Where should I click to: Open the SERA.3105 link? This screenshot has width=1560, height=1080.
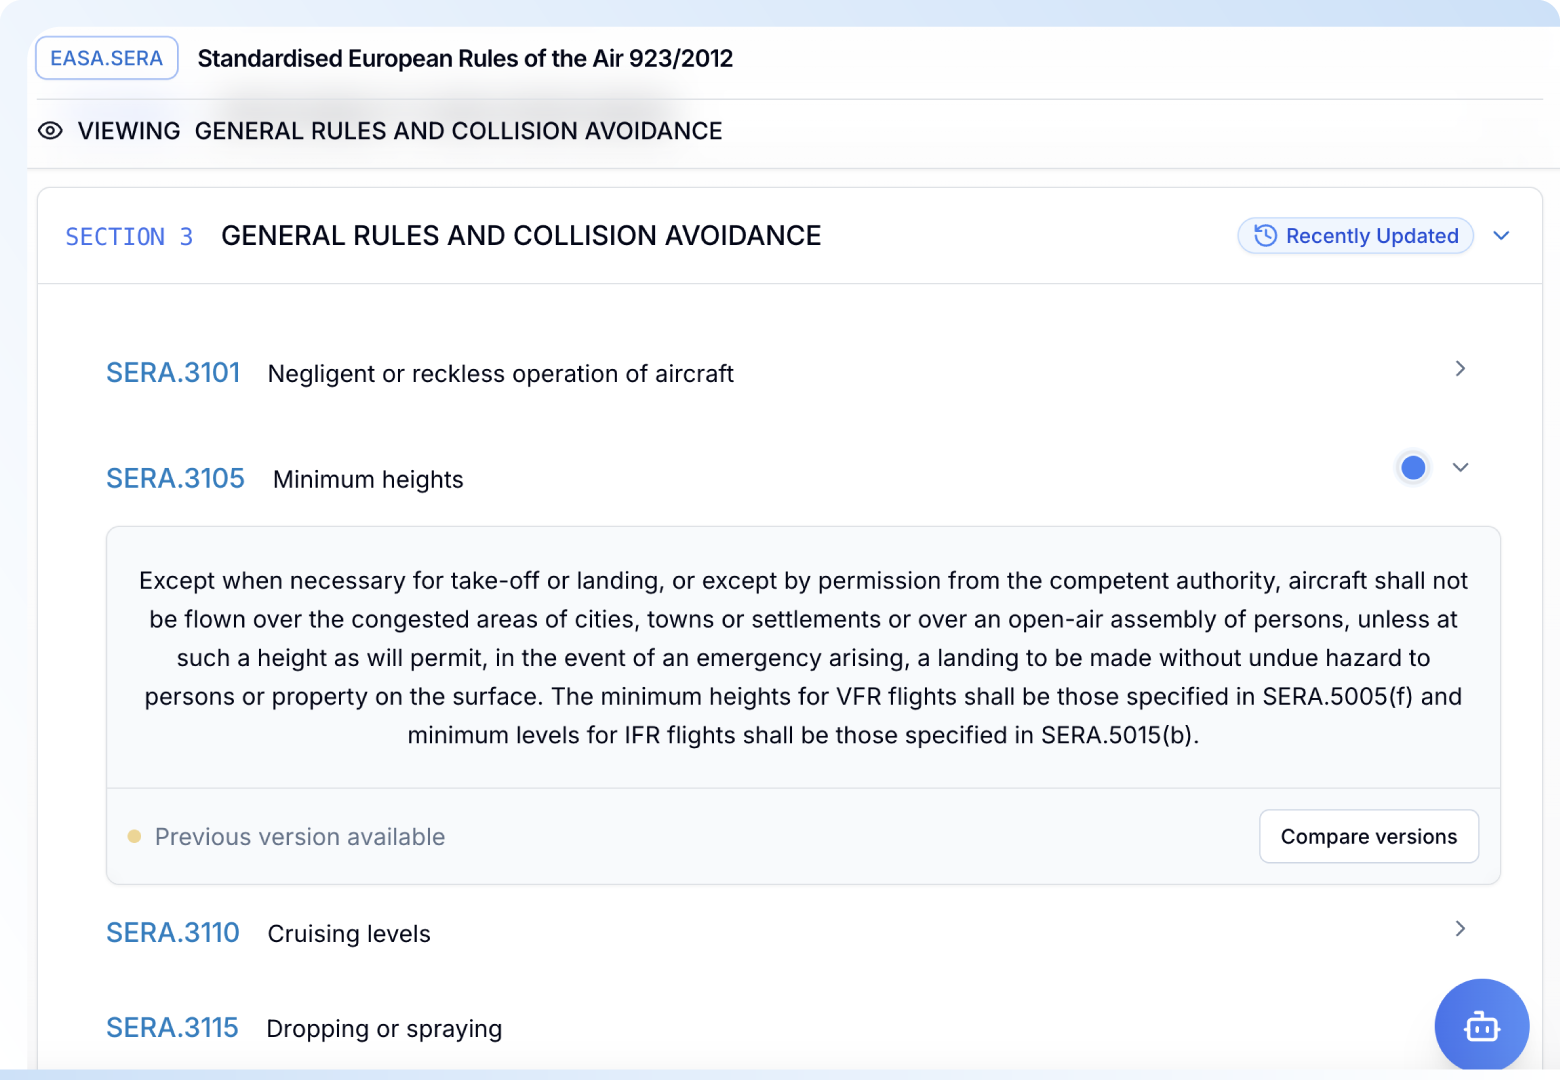(175, 479)
